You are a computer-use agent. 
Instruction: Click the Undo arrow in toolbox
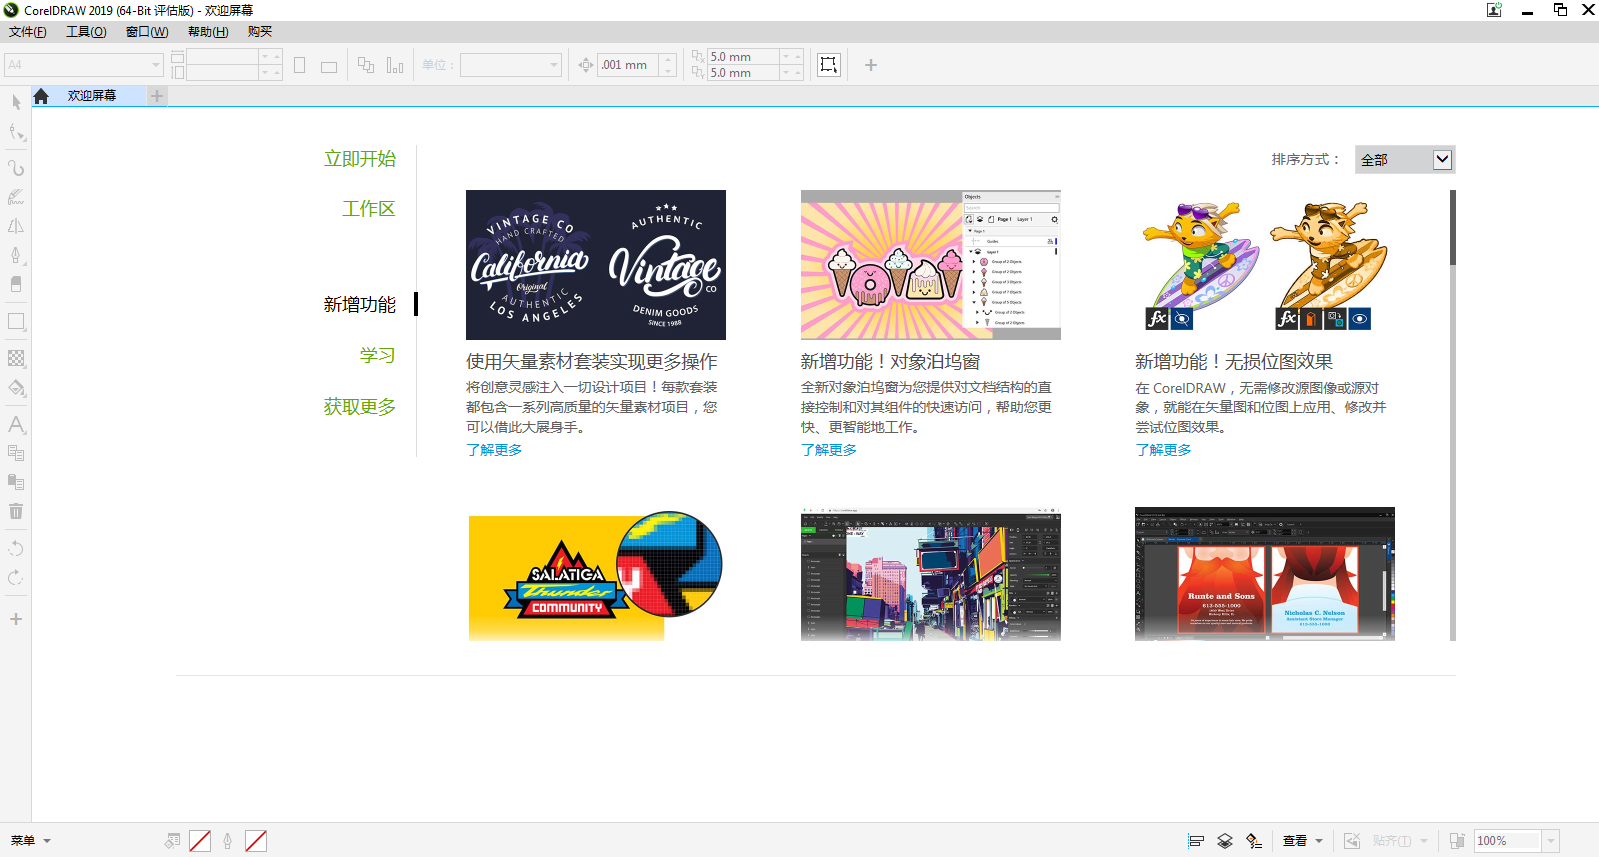click(16, 548)
